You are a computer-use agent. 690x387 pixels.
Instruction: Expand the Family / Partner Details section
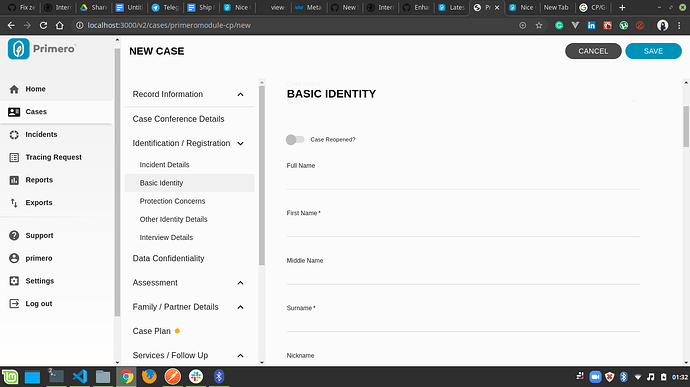click(x=240, y=307)
